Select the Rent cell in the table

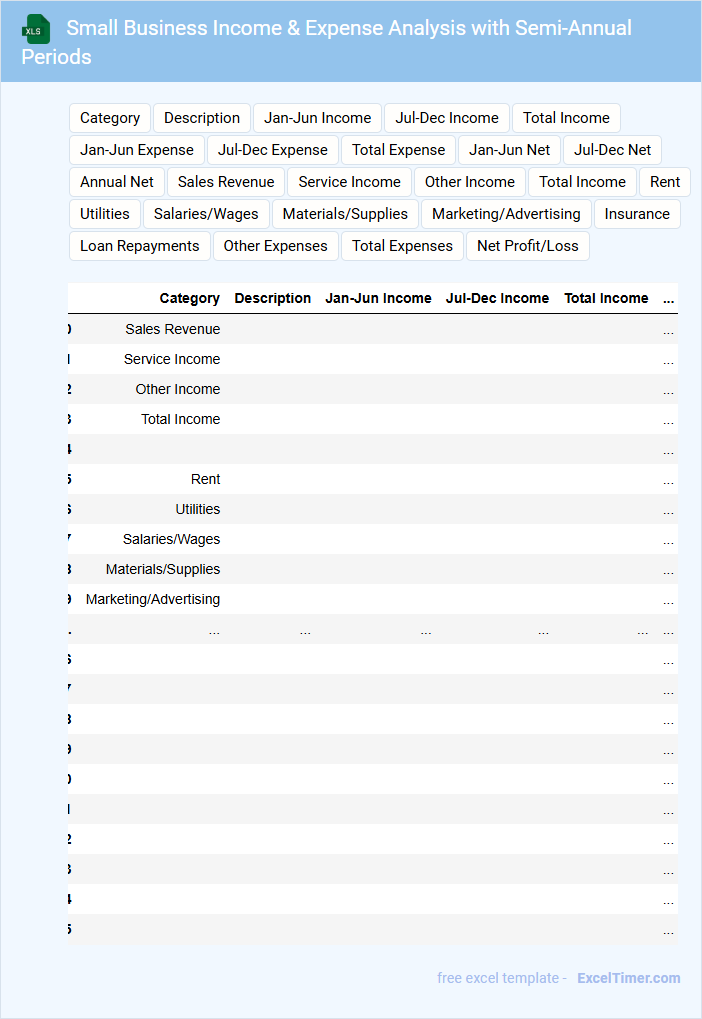tap(205, 479)
